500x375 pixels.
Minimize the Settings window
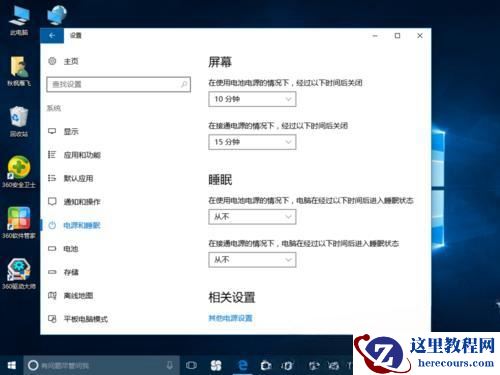pyautogui.click(x=375, y=36)
